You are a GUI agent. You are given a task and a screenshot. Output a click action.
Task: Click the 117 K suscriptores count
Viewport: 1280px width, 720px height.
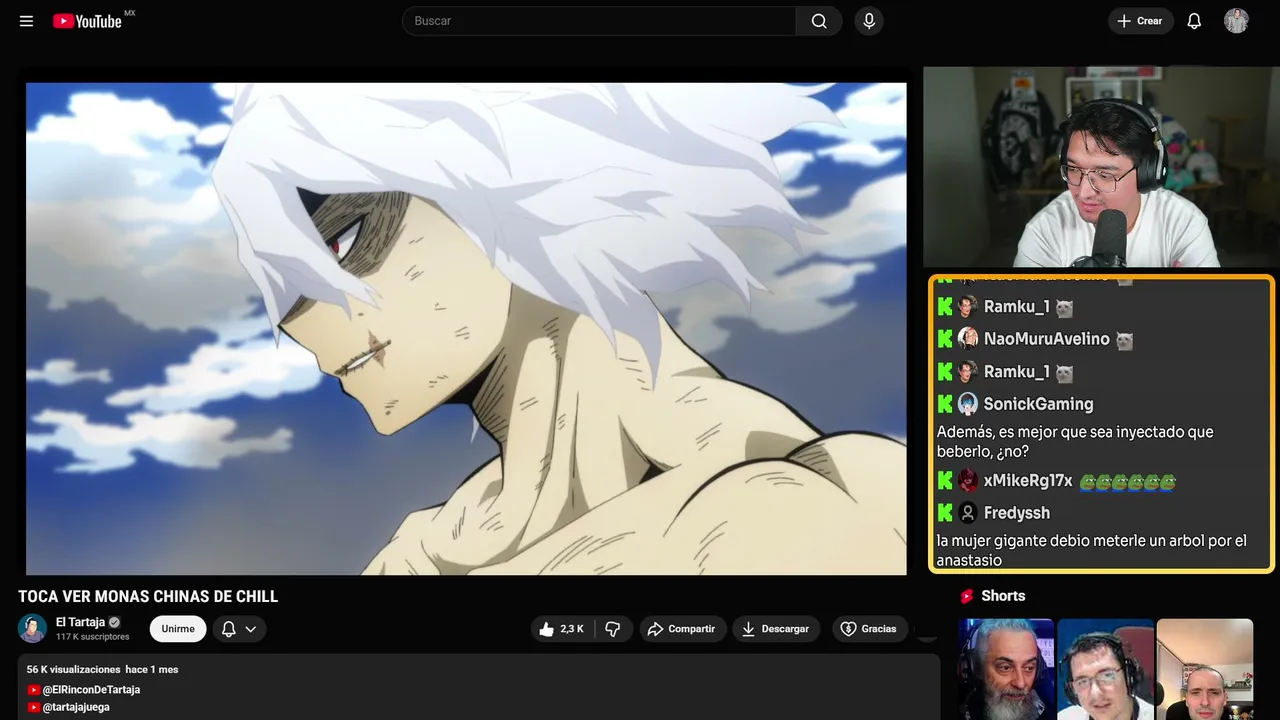(x=93, y=637)
